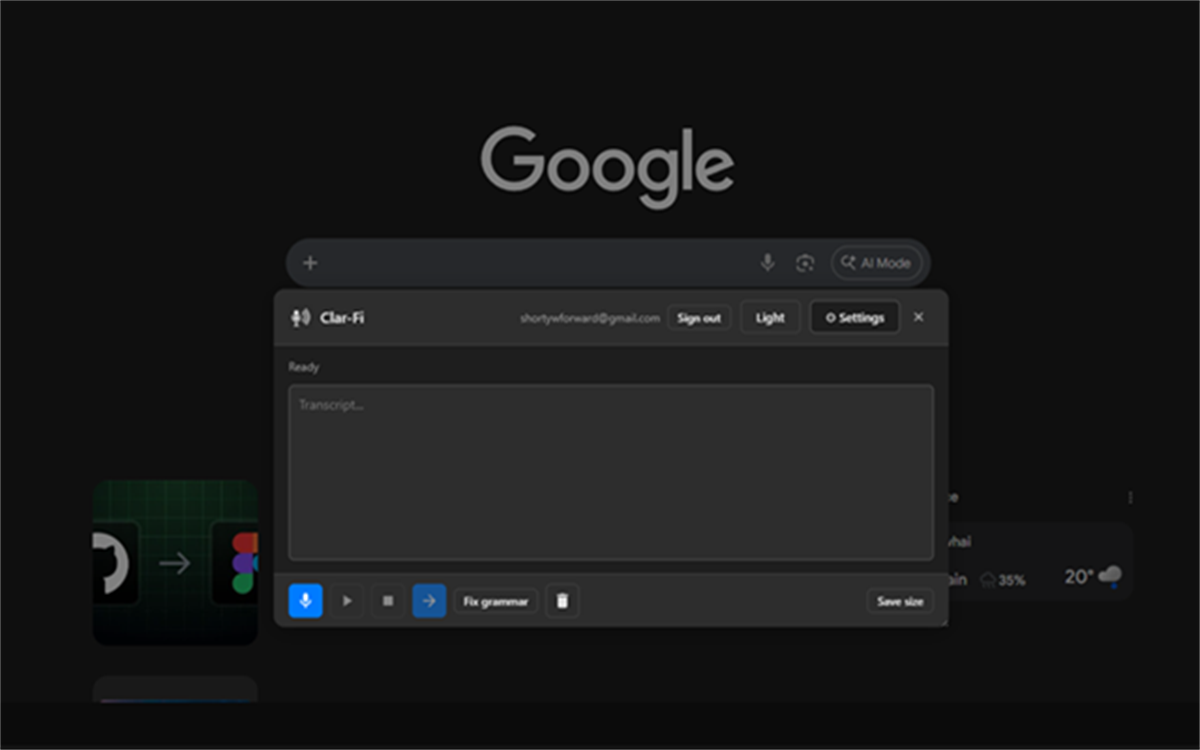The width and height of the screenshot is (1200, 750).
Task: Start recording with the blue microphone button
Action: tap(305, 601)
